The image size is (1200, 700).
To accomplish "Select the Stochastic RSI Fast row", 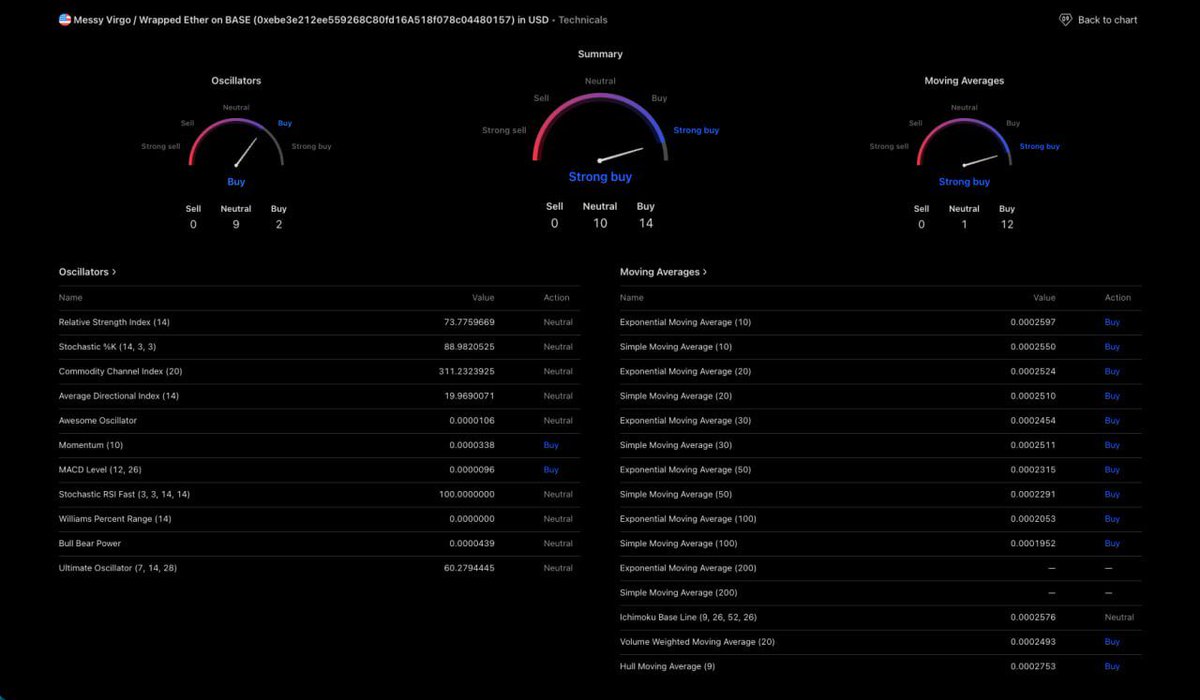I will coord(319,494).
